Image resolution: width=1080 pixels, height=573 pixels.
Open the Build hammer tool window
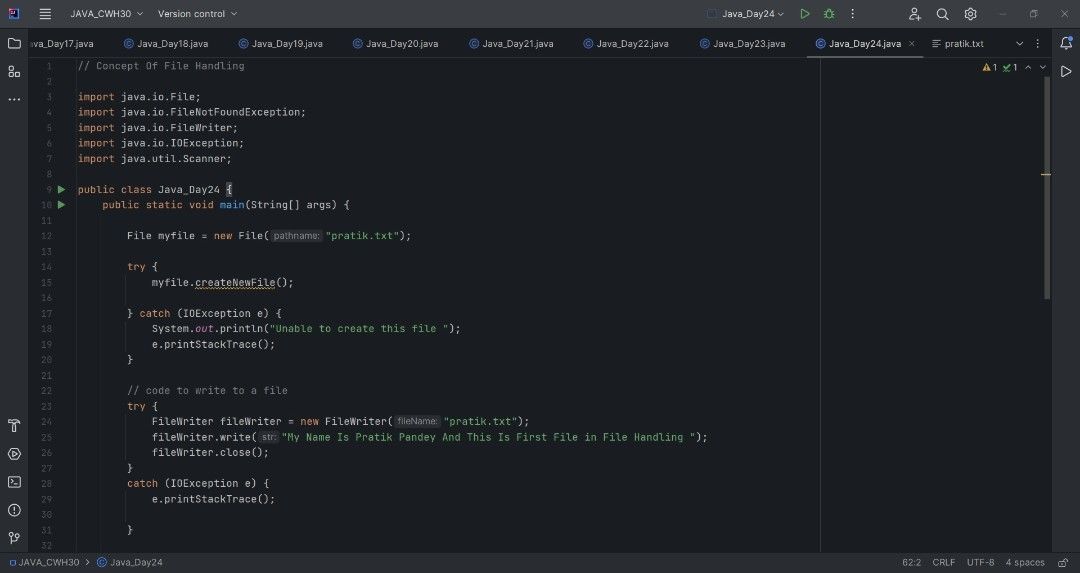point(14,426)
